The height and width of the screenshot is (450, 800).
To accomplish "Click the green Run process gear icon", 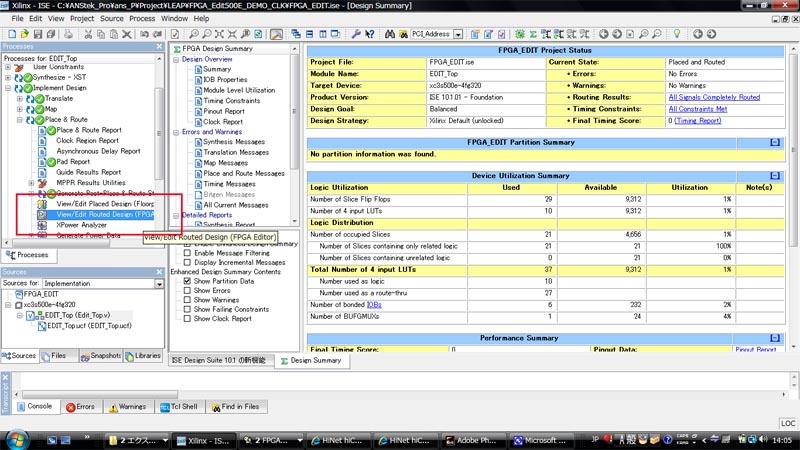I will pyautogui.click(x=519, y=34).
